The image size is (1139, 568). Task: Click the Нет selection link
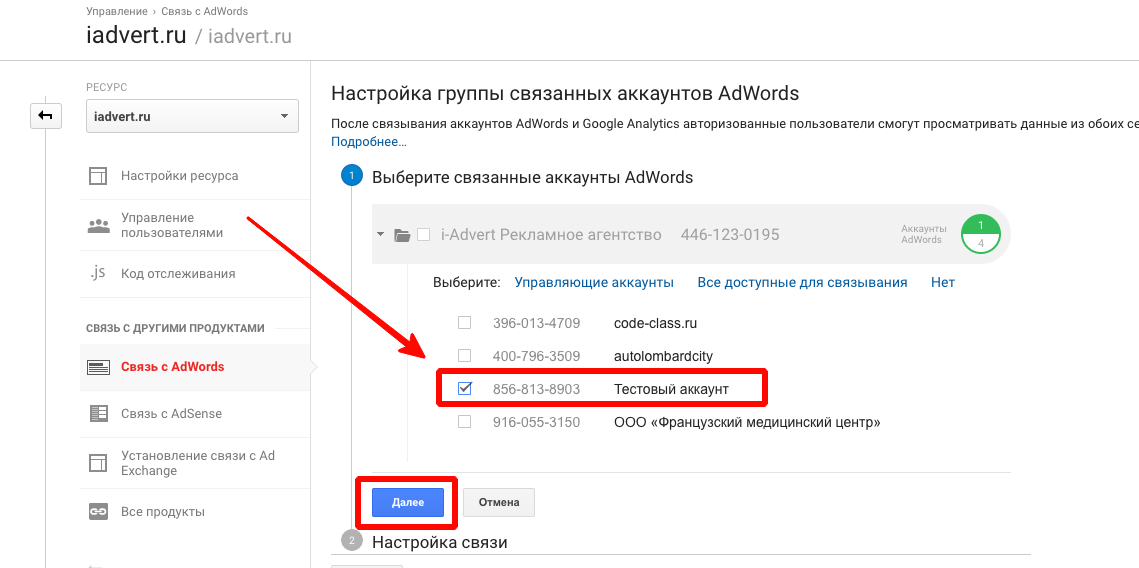[x=943, y=283]
